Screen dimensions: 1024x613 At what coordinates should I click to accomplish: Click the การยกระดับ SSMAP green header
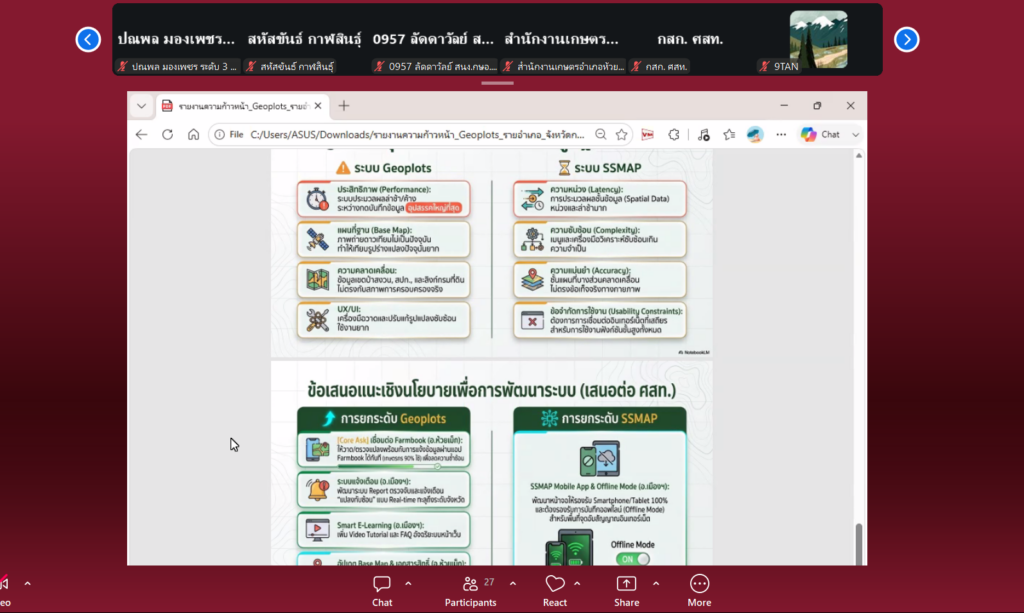(600, 418)
